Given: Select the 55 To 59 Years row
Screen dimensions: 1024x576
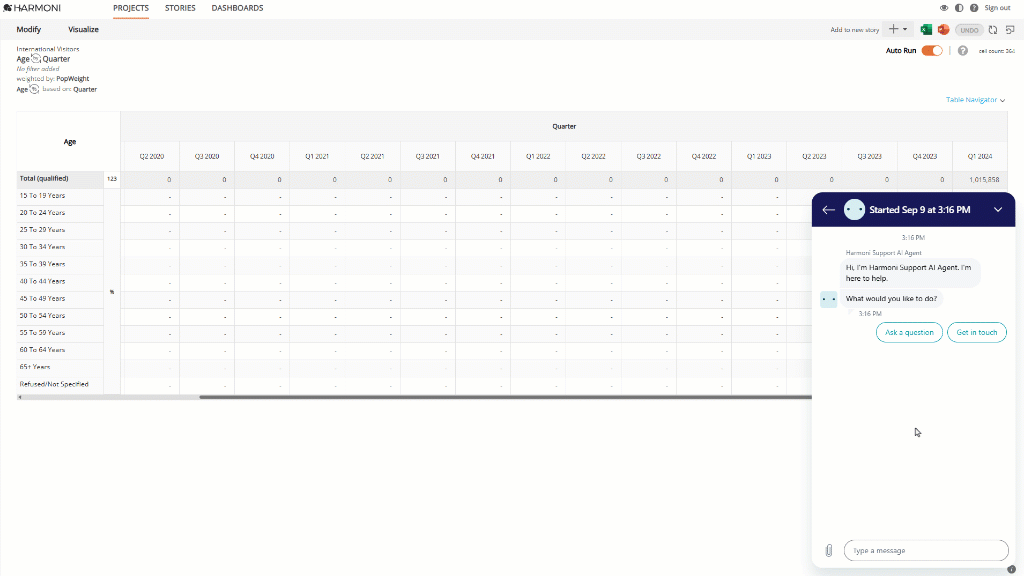Looking at the screenshot, I should point(60,333).
